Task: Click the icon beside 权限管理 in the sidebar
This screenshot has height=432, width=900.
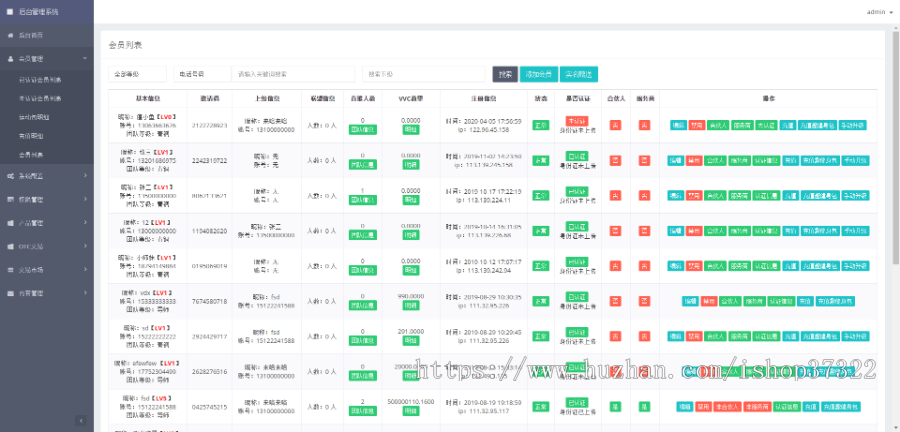Action: [x=11, y=199]
